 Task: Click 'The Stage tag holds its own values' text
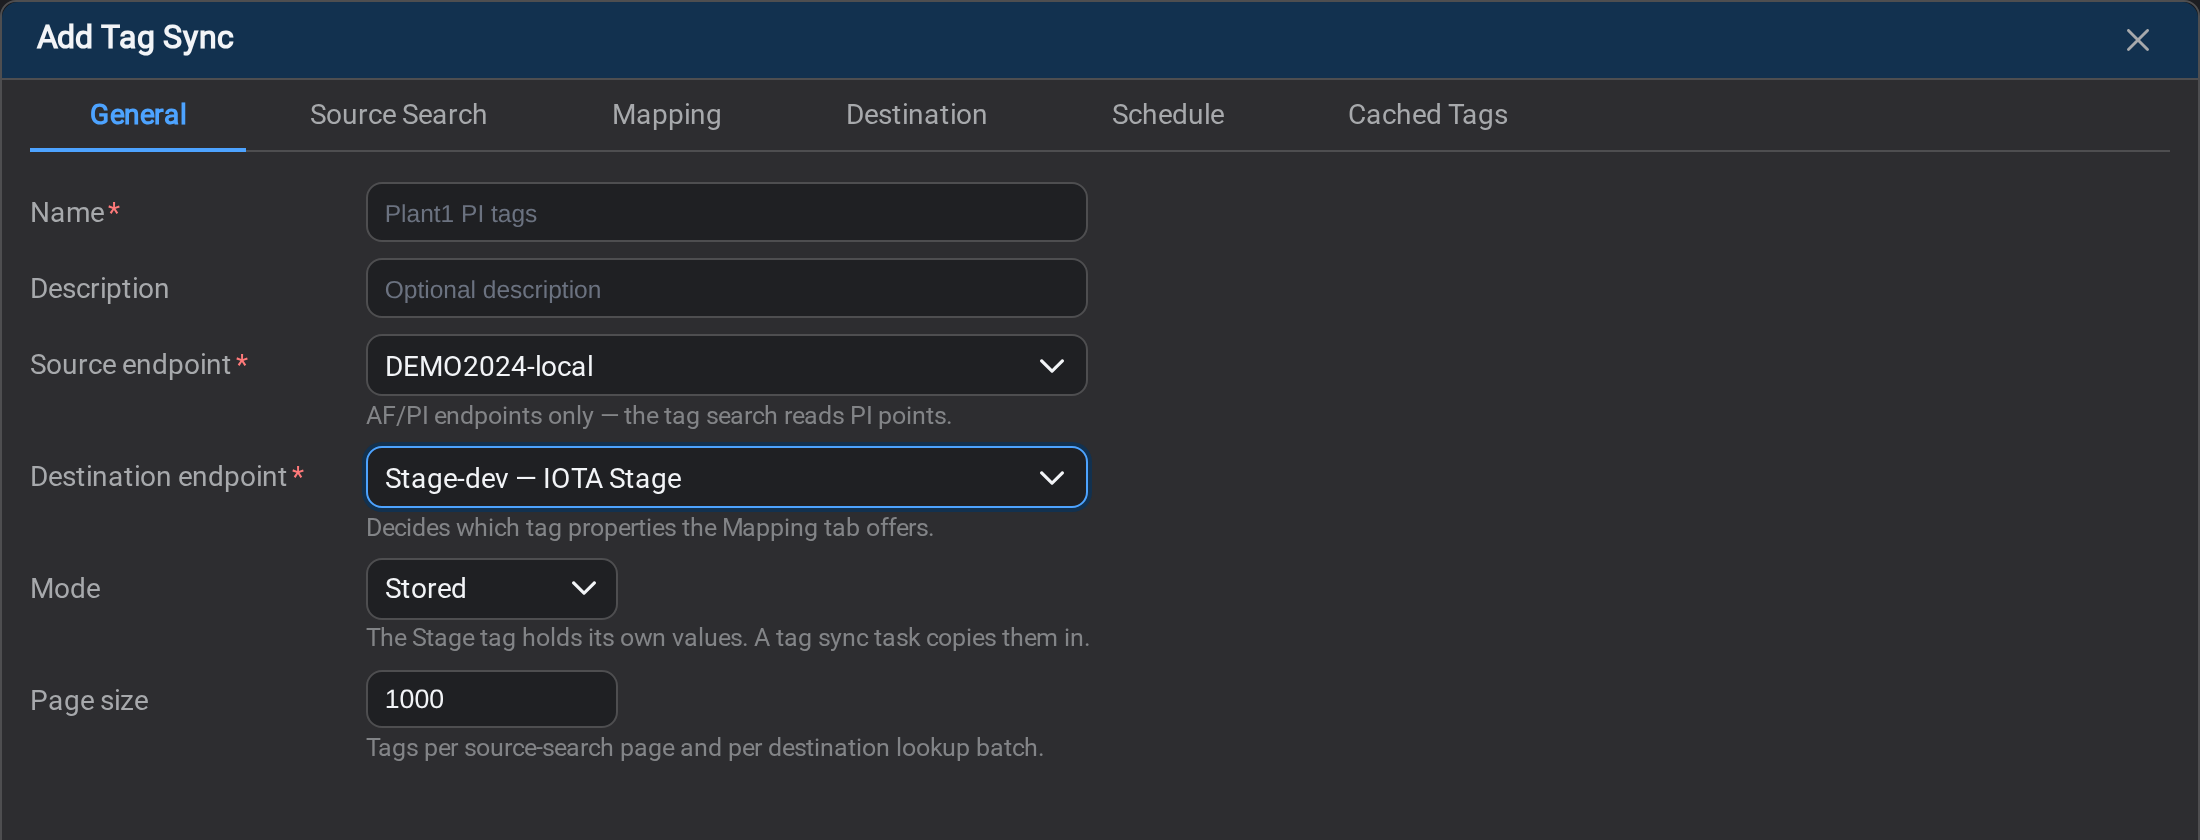click(727, 638)
